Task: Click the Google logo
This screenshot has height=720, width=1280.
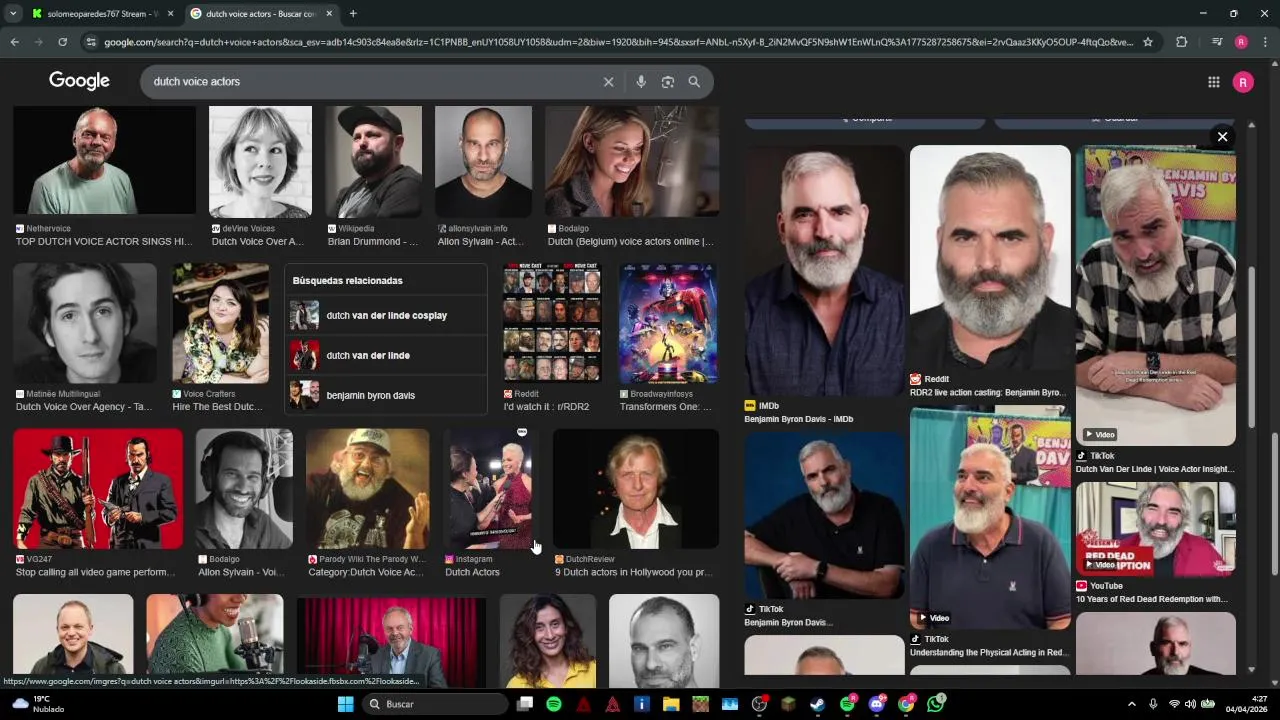Action: (79, 81)
